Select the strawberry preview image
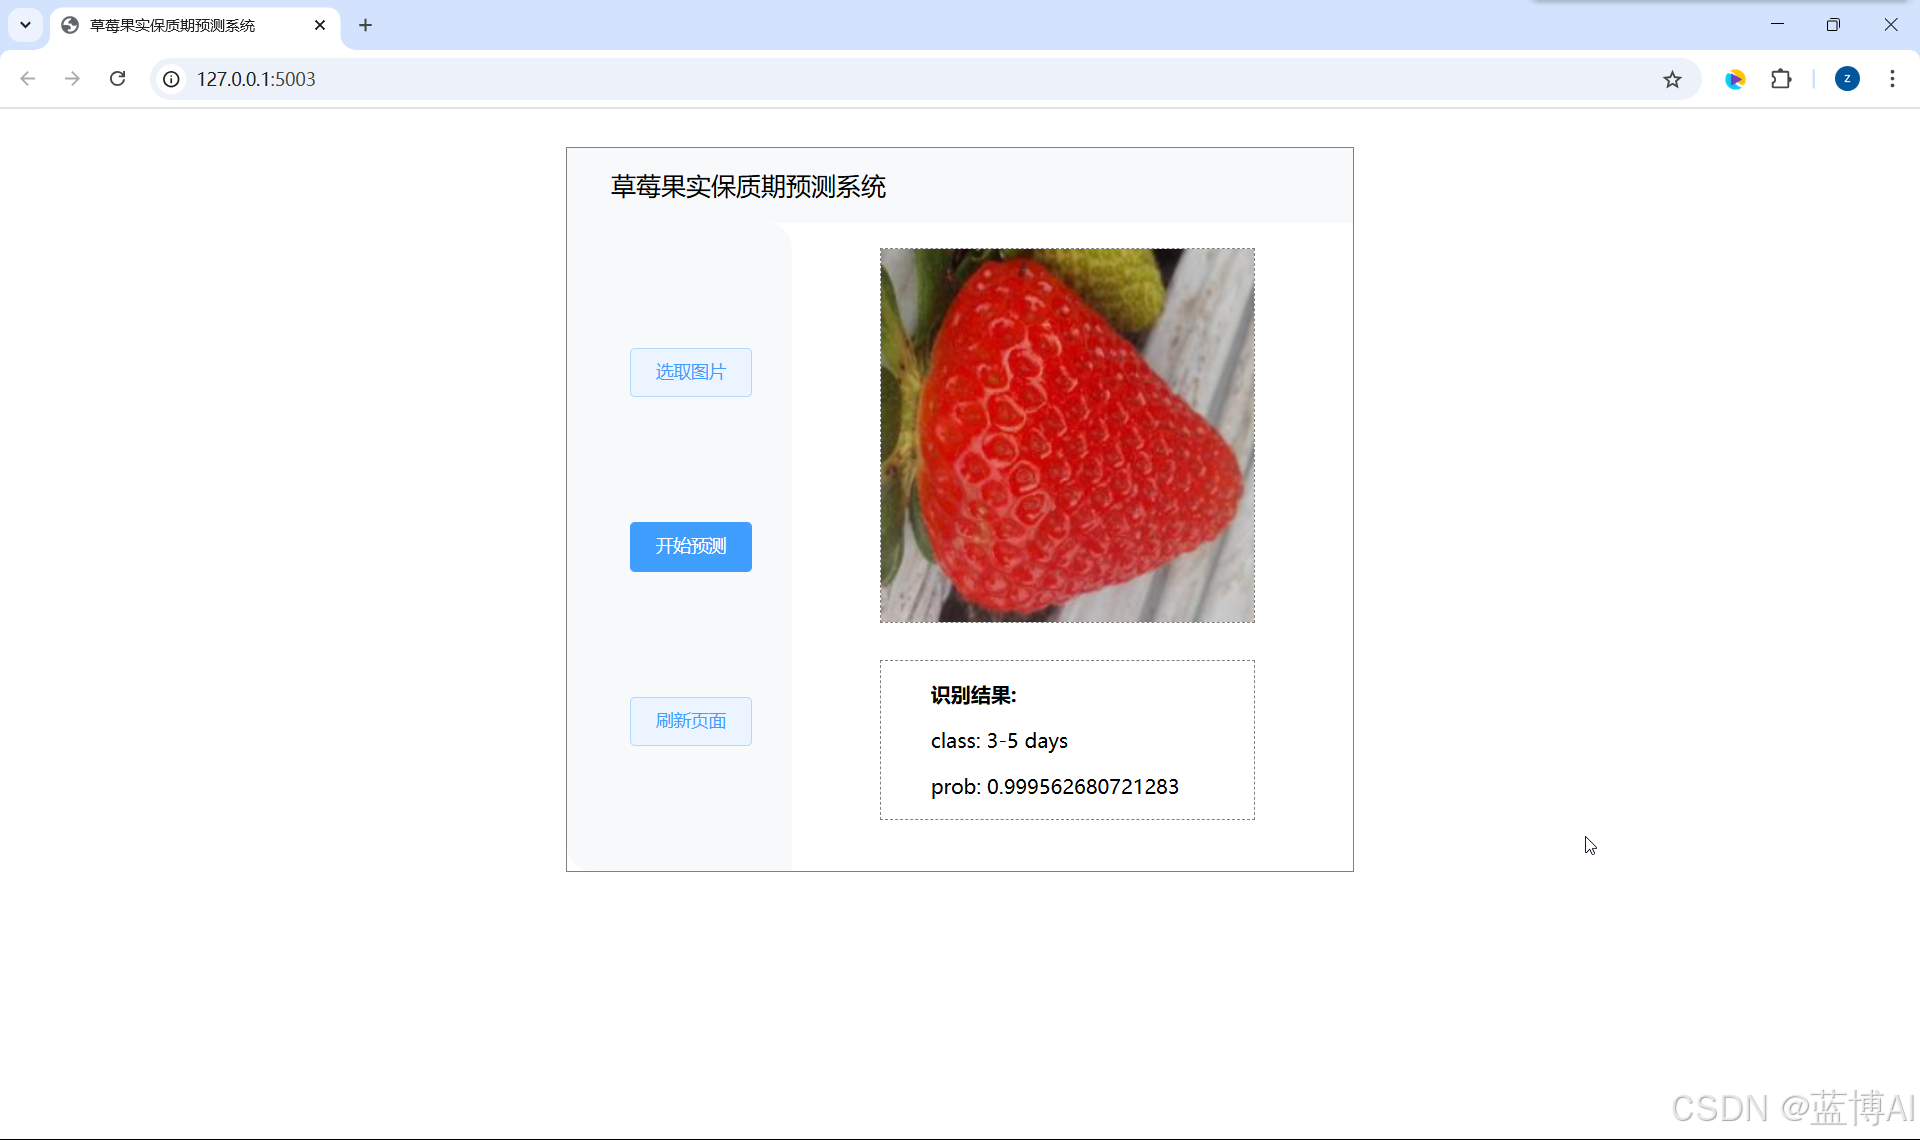 [x=1067, y=435]
